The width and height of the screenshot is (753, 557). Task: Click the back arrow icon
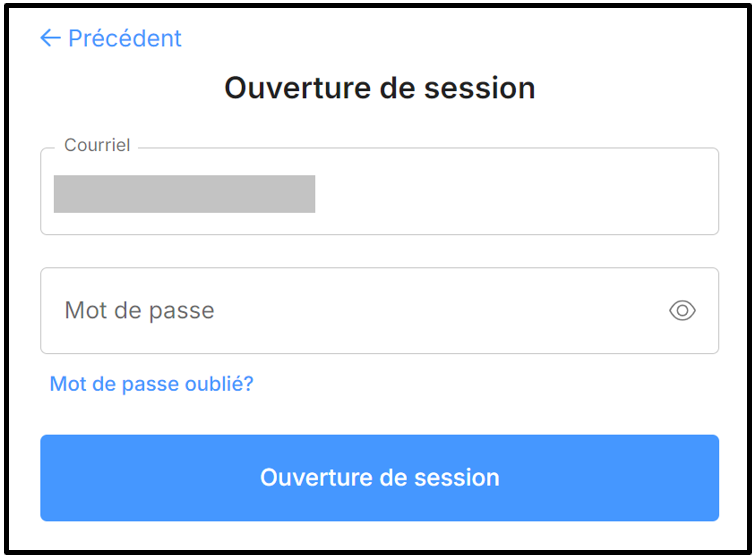50,39
